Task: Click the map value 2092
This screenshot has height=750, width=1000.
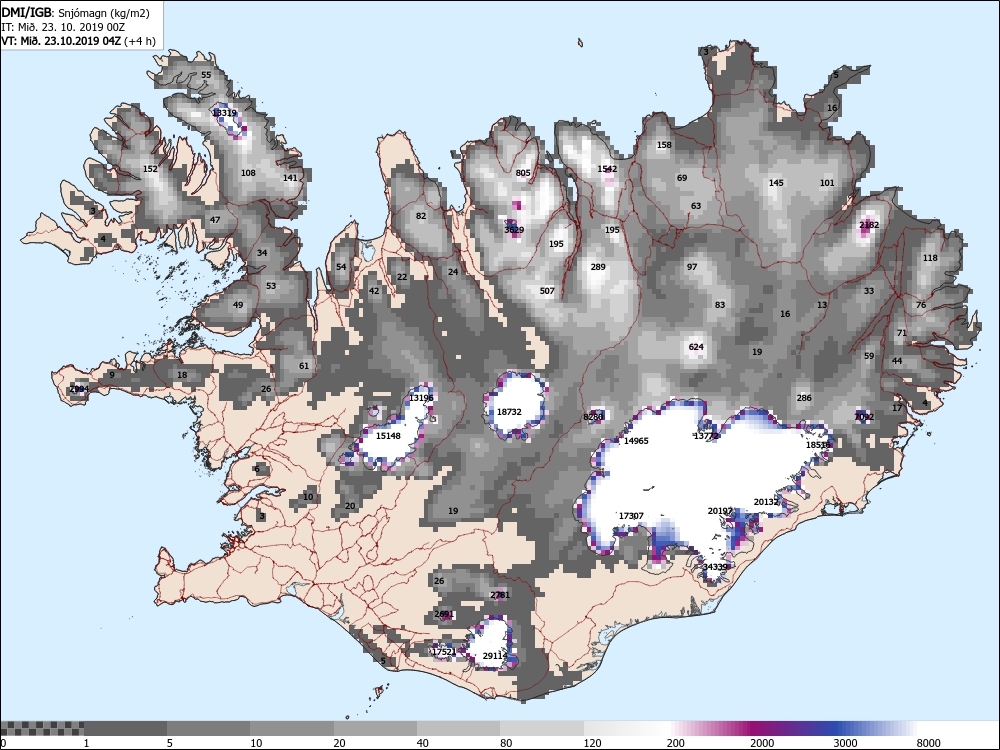Action: tap(864, 417)
